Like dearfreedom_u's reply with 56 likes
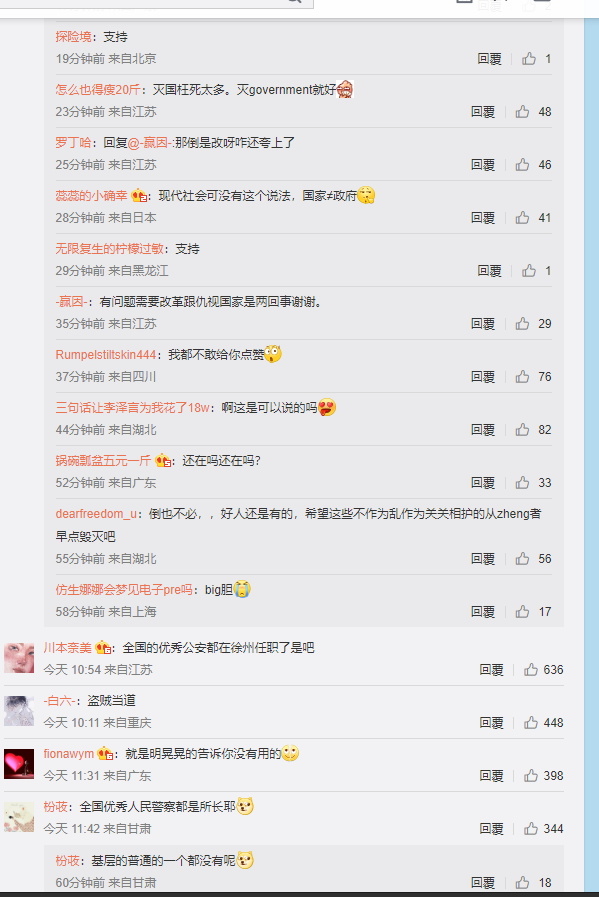This screenshot has width=599, height=897. [x=522, y=558]
